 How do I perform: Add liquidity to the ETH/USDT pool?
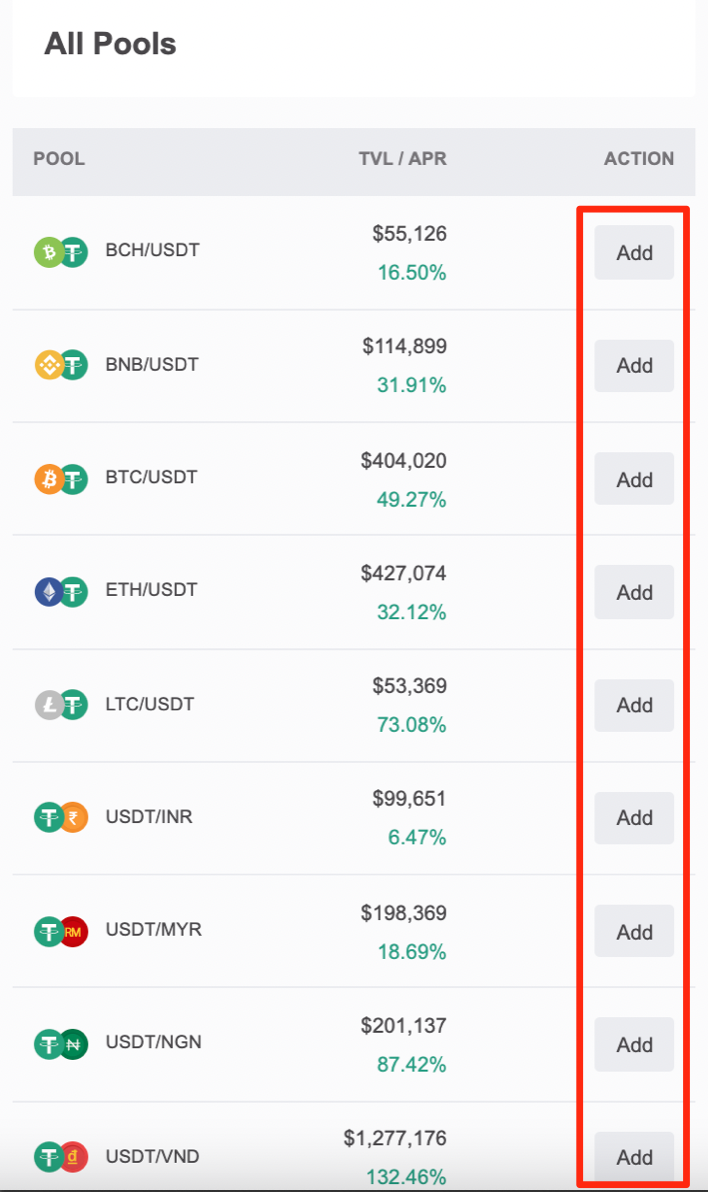[634, 592]
